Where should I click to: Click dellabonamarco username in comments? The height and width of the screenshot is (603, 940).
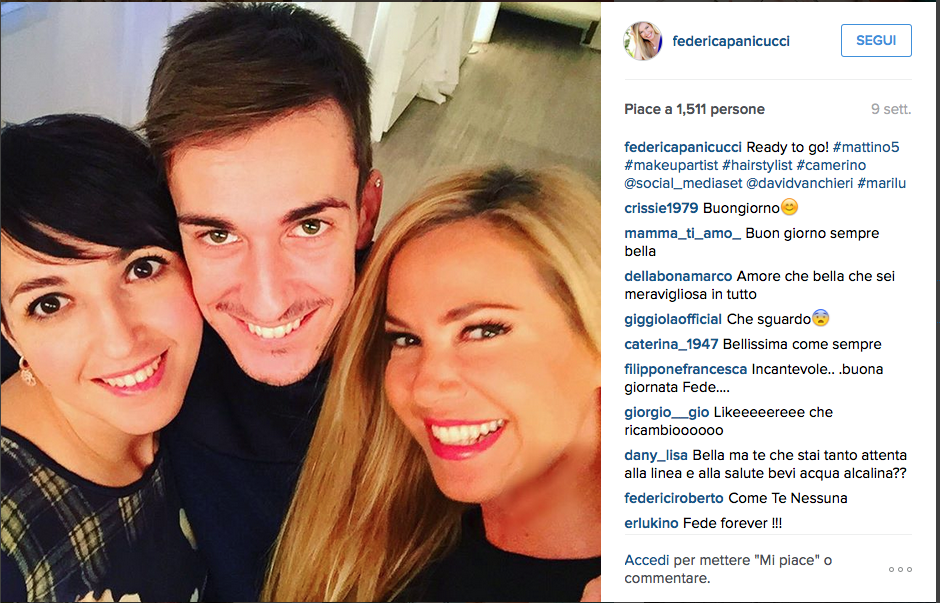(678, 276)
